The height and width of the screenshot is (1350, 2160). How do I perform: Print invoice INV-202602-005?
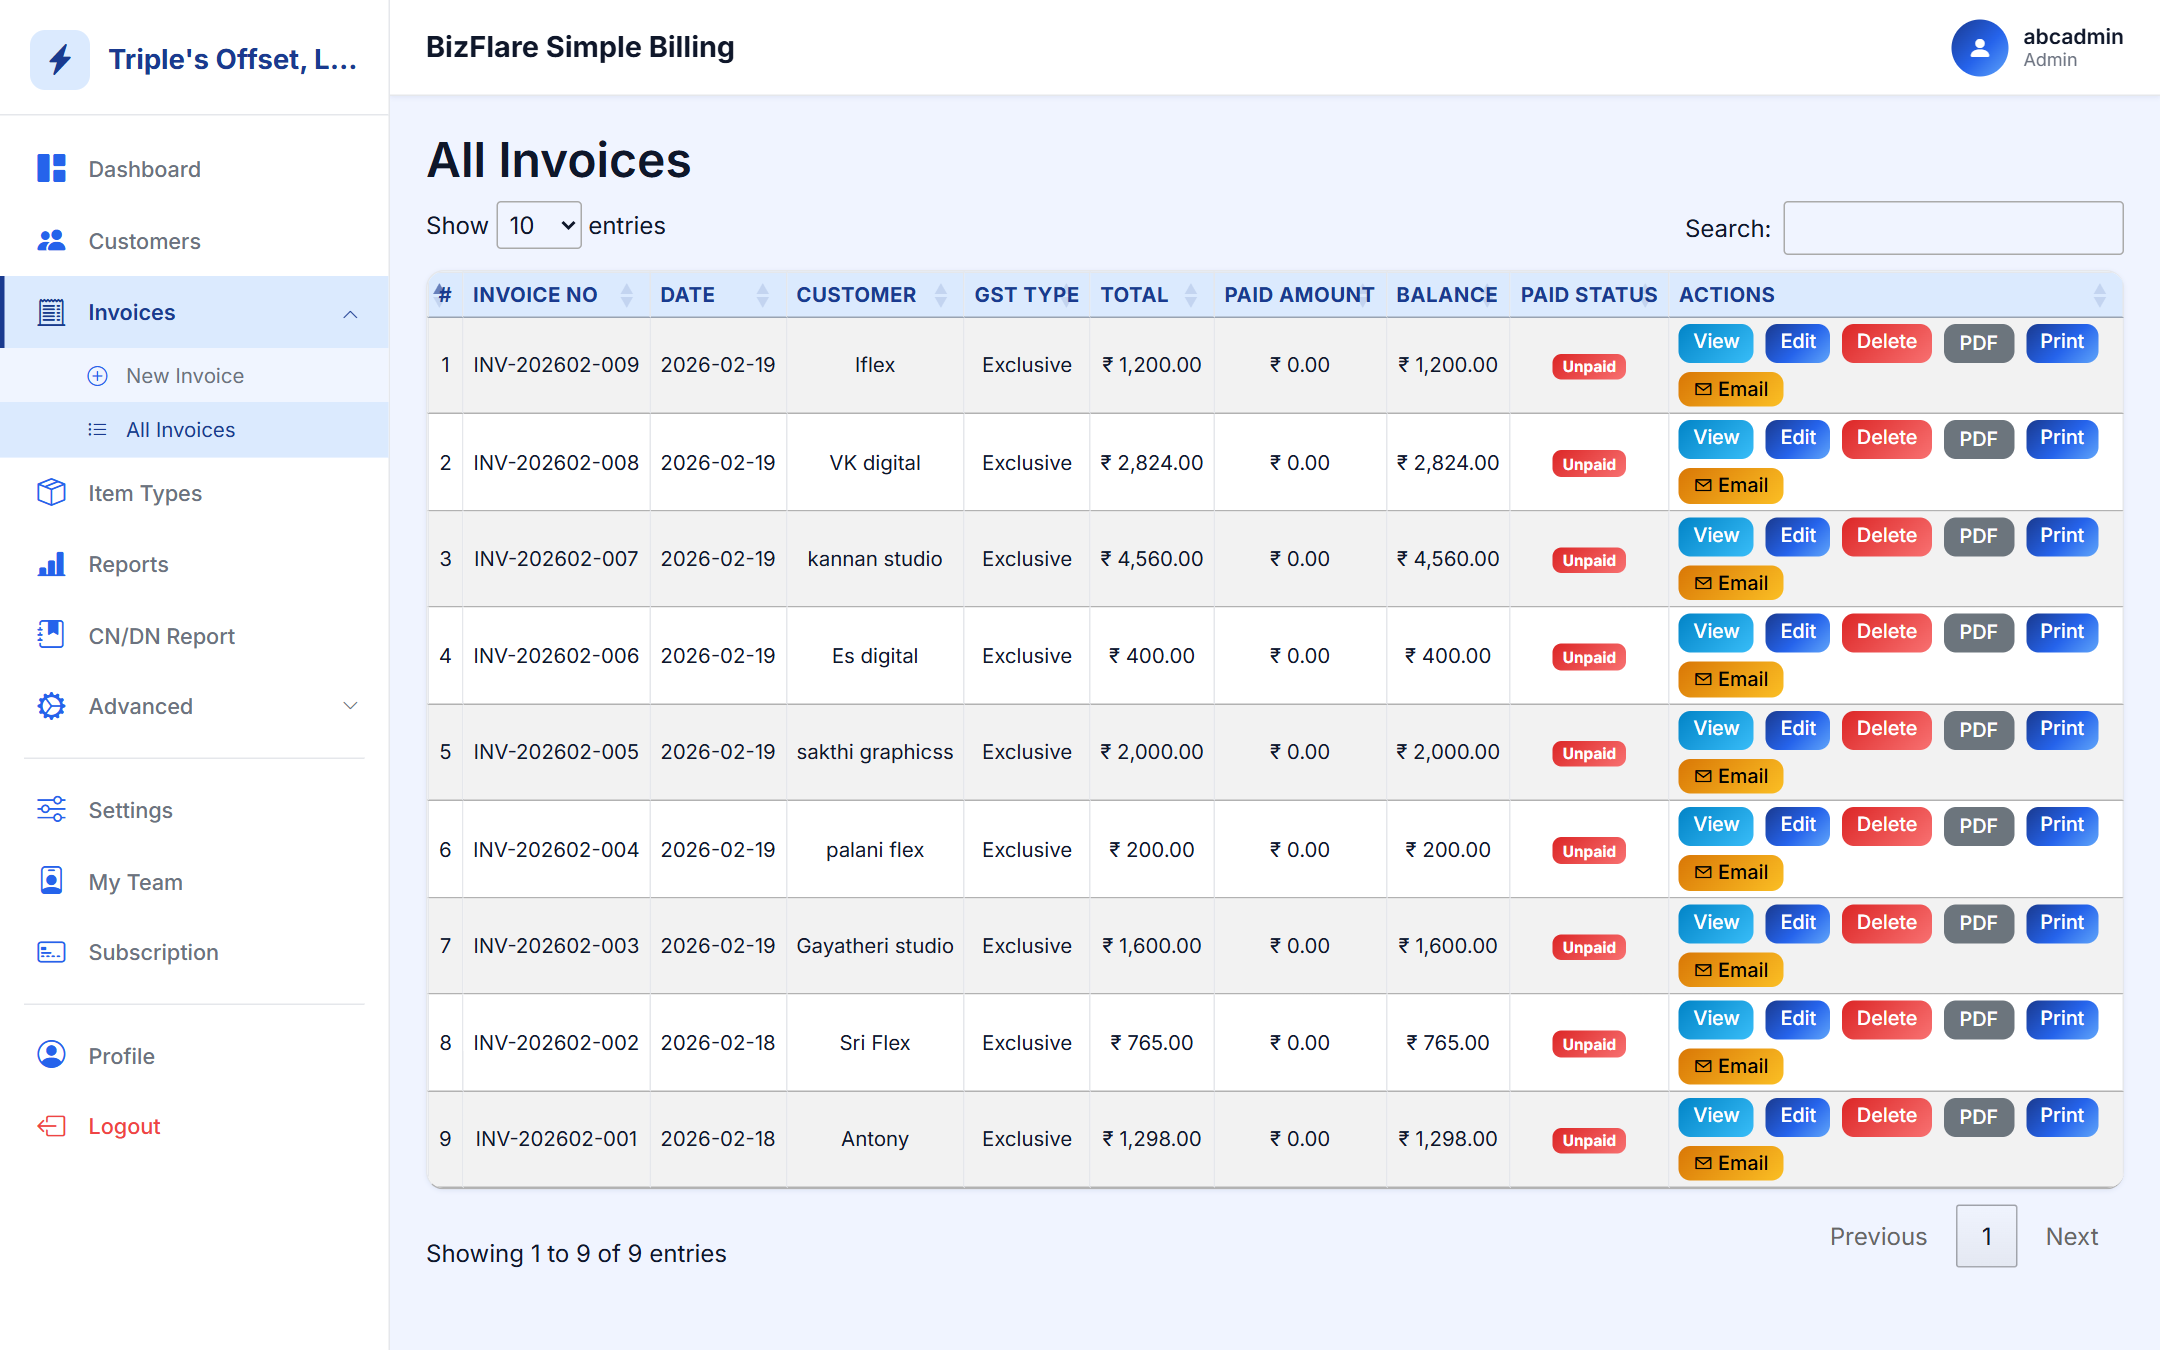(2062, 729)
